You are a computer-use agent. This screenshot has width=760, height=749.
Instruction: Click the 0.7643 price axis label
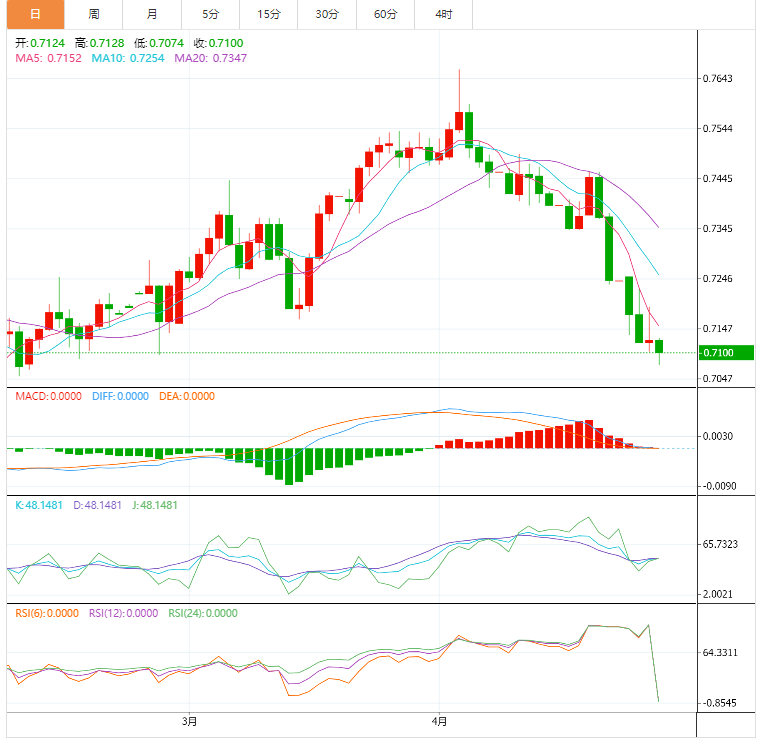pos(718,79)
